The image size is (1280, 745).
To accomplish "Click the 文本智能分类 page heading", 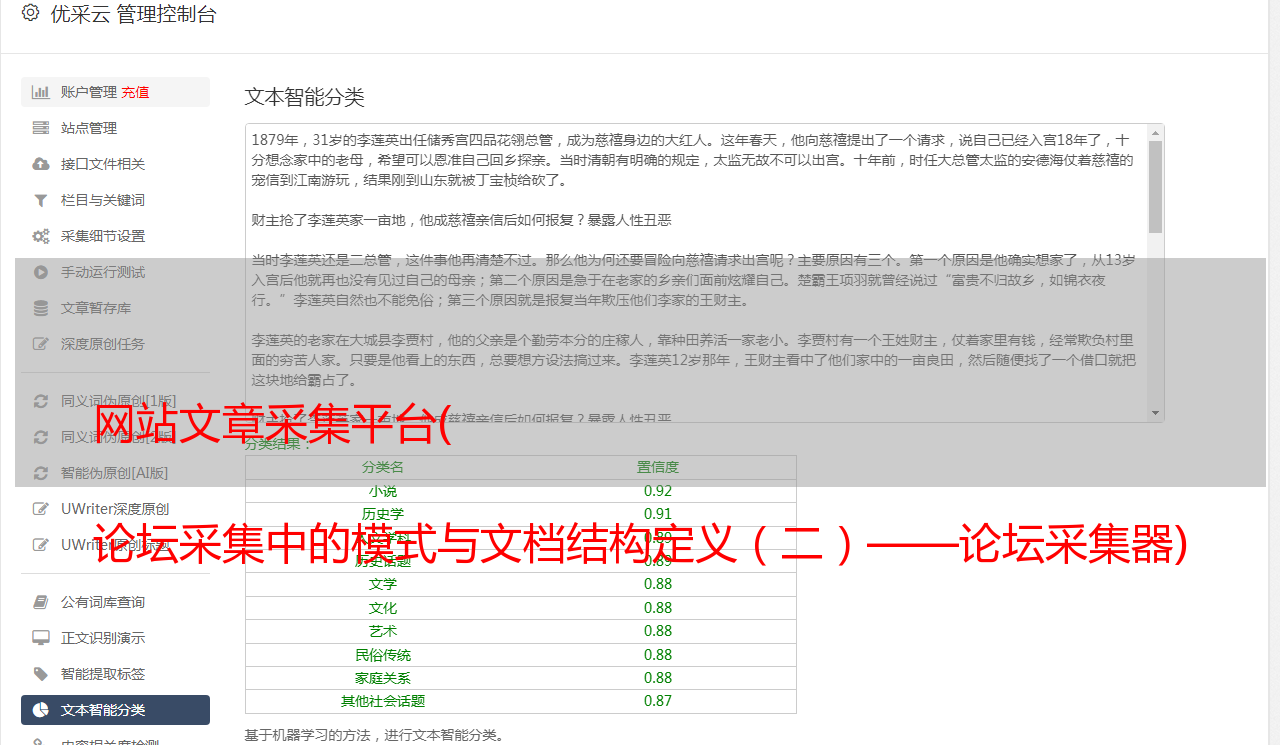I will 305,97.
